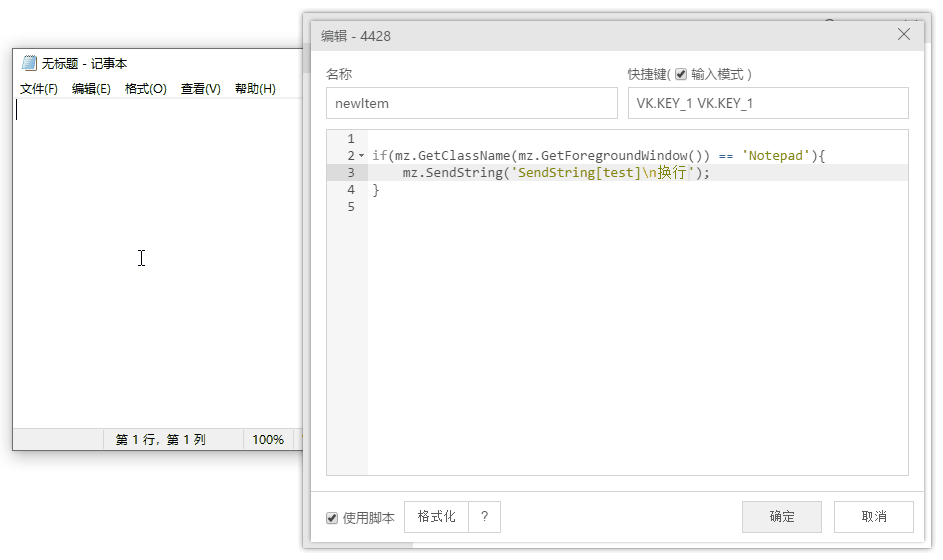Click the ? help button
This screenshot has width=943, height=560.
click(484, 517)
